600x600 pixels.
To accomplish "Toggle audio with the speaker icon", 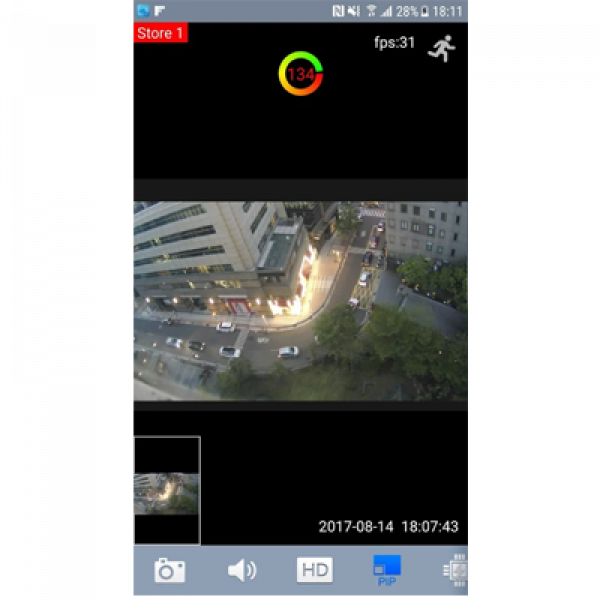I will tap(242, 570).
